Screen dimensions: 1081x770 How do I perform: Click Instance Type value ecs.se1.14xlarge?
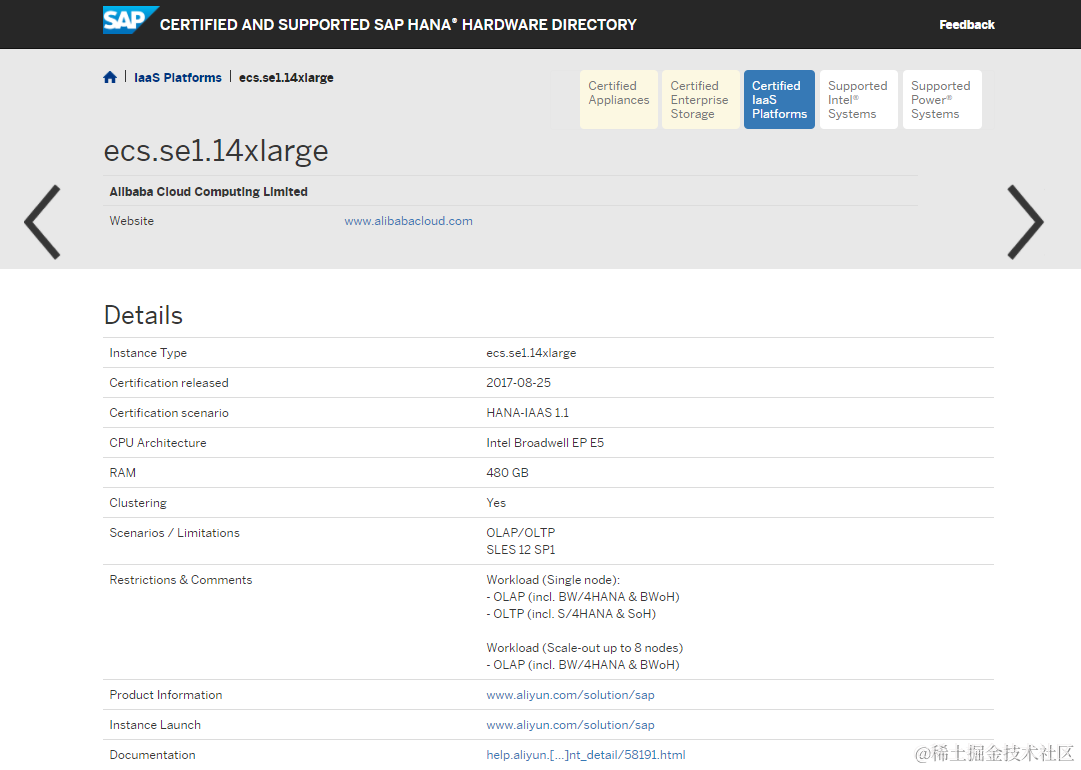[531, 353]
